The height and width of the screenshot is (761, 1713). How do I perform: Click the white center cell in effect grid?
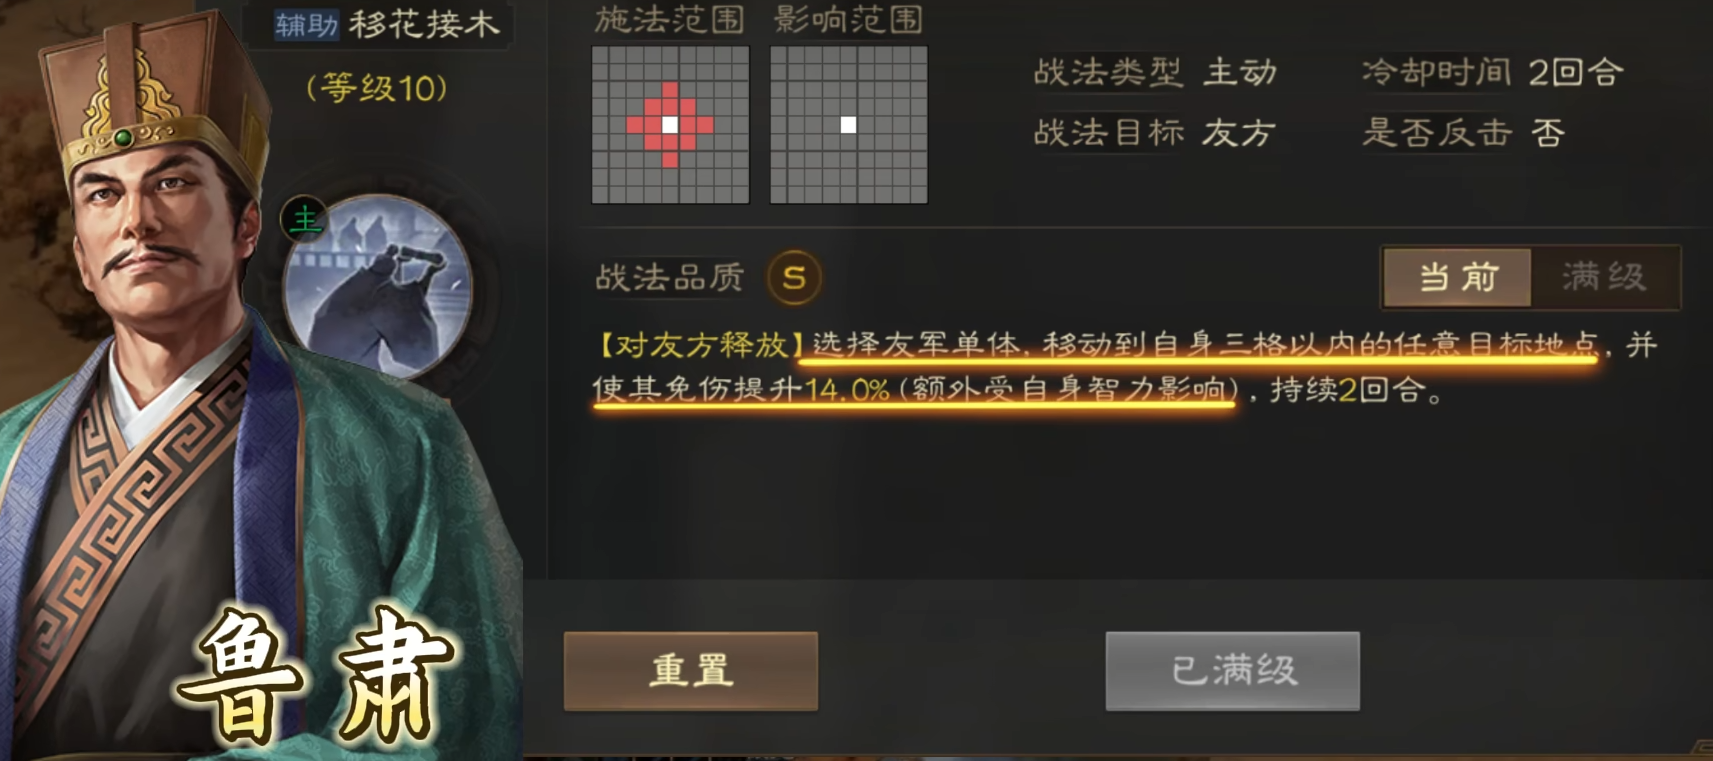(x=848, y=125)
